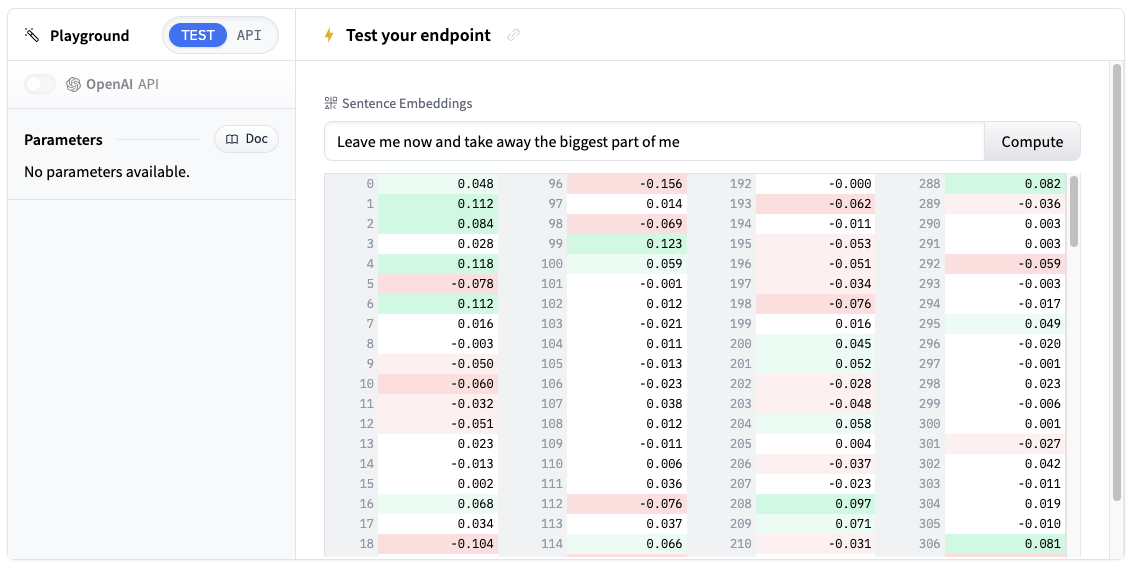Select value -0.078 at index 5

tap(438, 283)
